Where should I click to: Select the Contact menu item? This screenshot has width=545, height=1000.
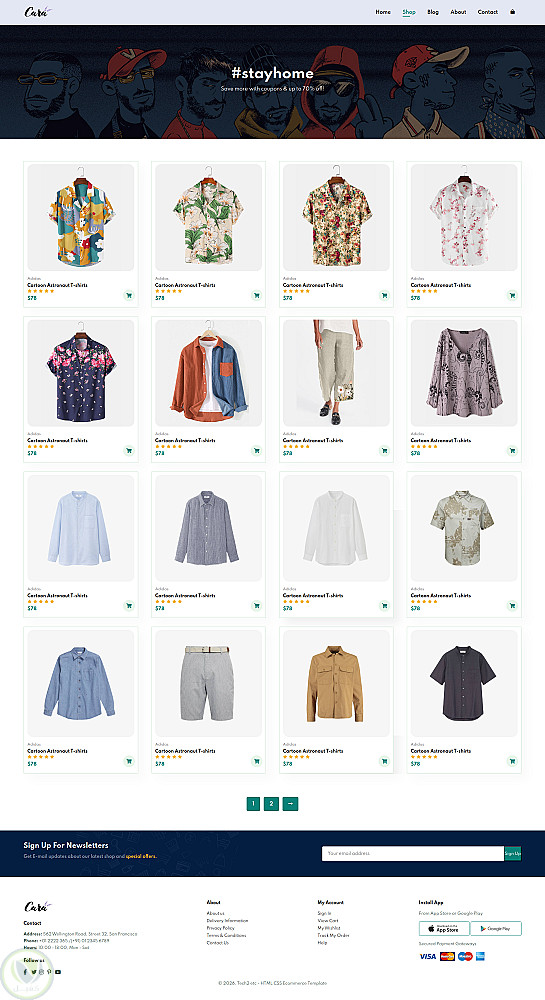pyautogui.click(x=488, y=12)
